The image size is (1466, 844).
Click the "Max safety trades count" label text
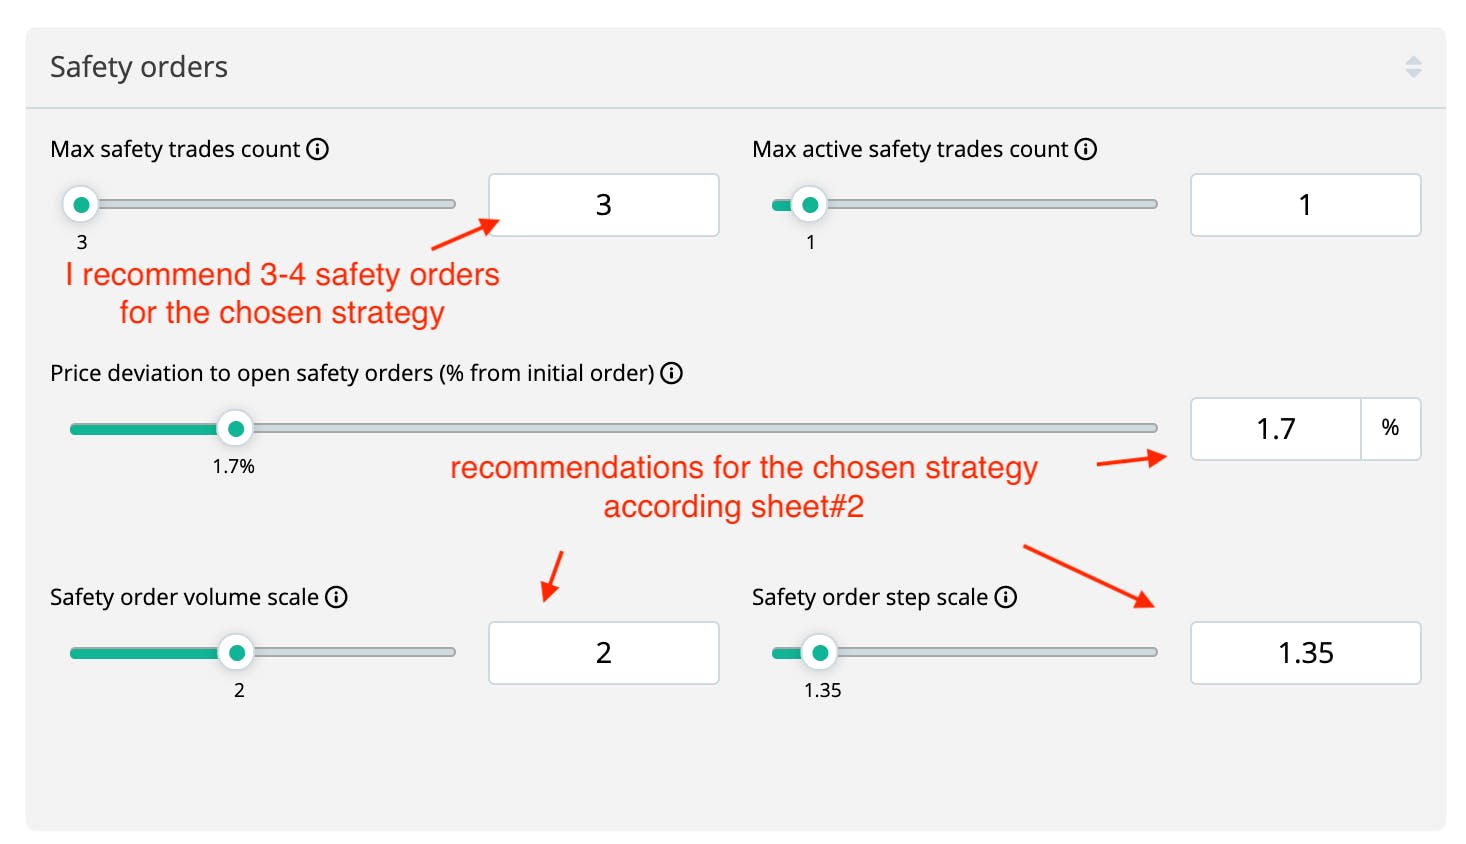[x=175, y=149]
